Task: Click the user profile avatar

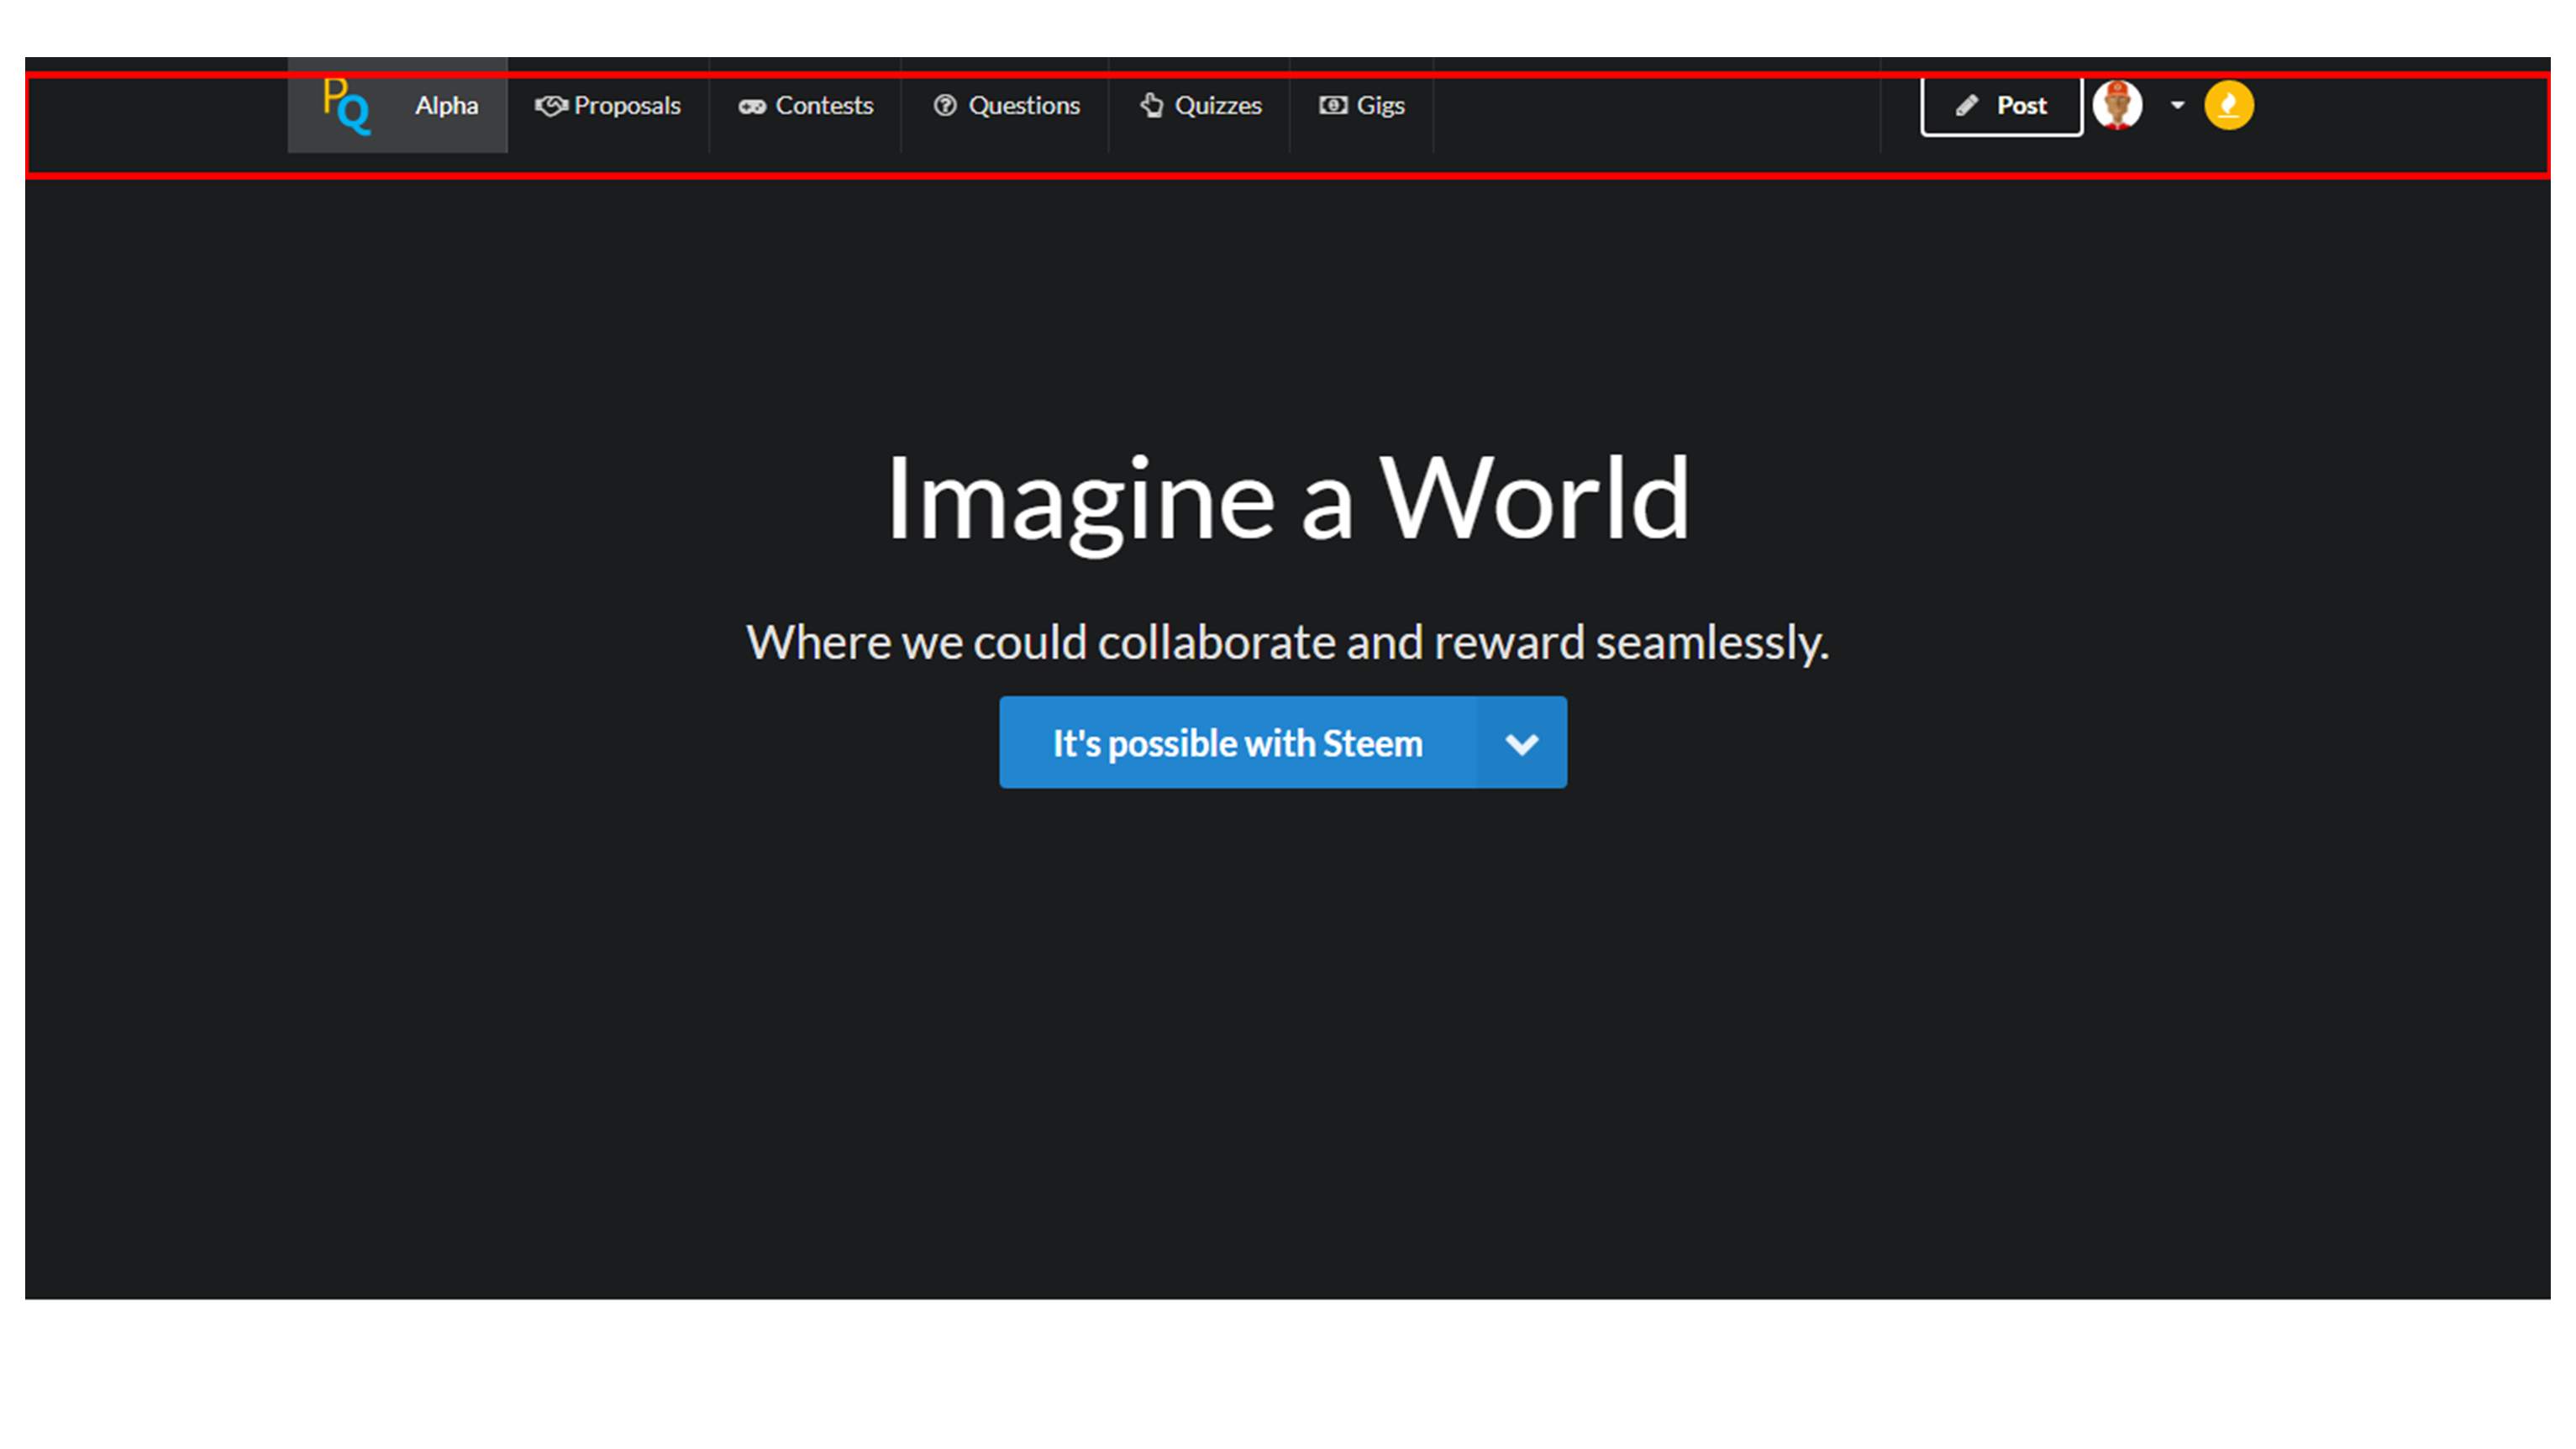Action: (x=2117, y=105)
